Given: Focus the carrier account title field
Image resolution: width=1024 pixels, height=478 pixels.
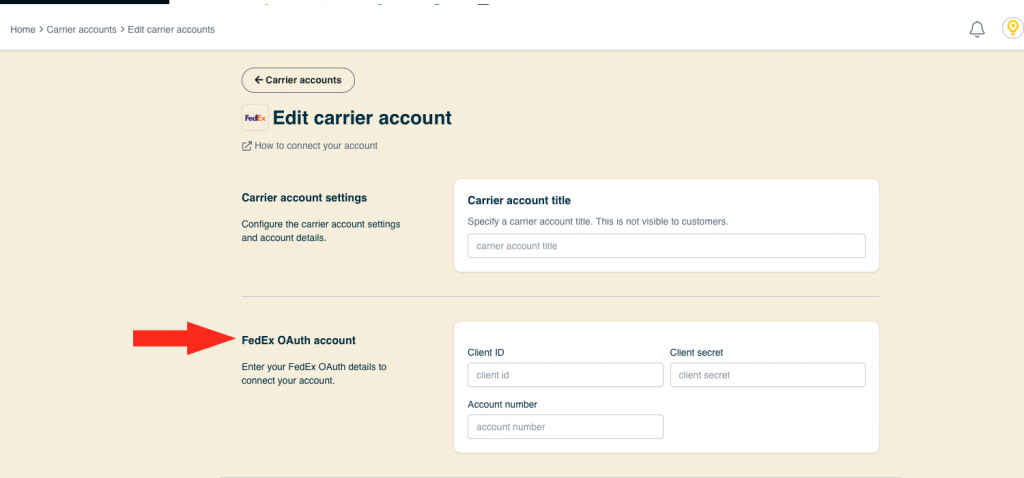Looking at the screenshot, I should (666, 246).
